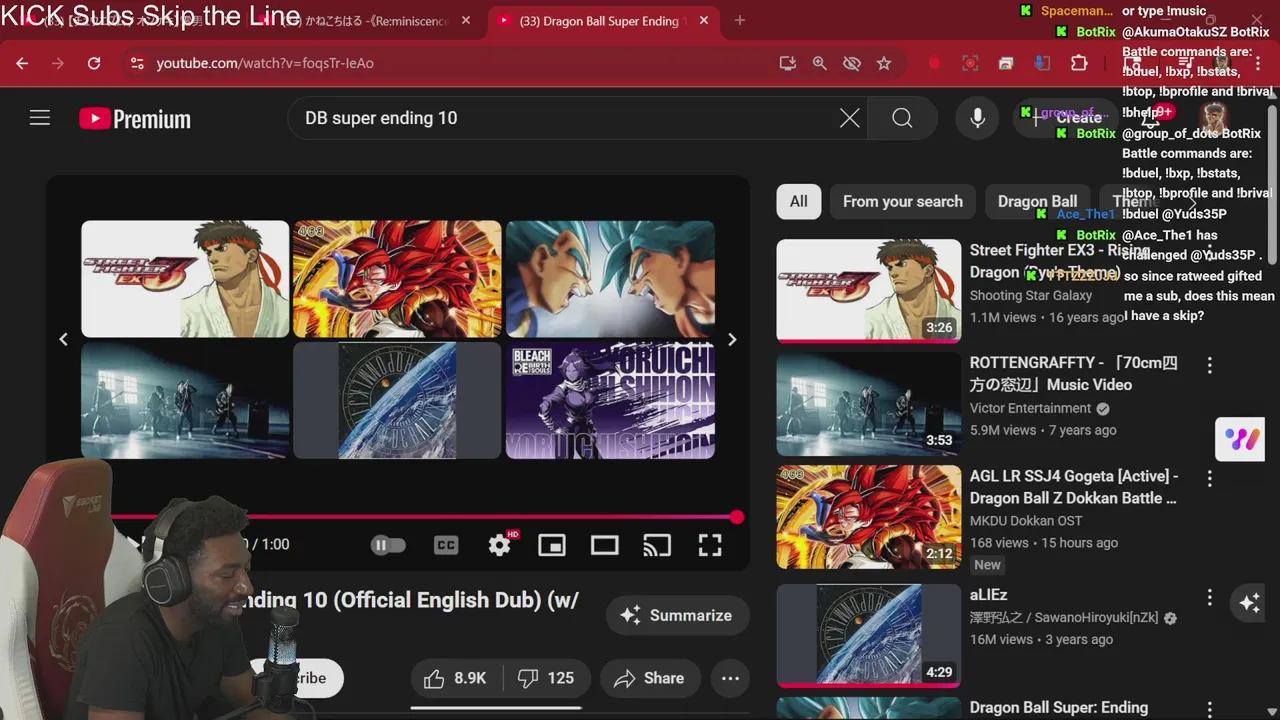Play the Gogeta endscreen thumbnail
This screenshot has height=720, width=1280.
pyautogui.click(x=397, y=279)
